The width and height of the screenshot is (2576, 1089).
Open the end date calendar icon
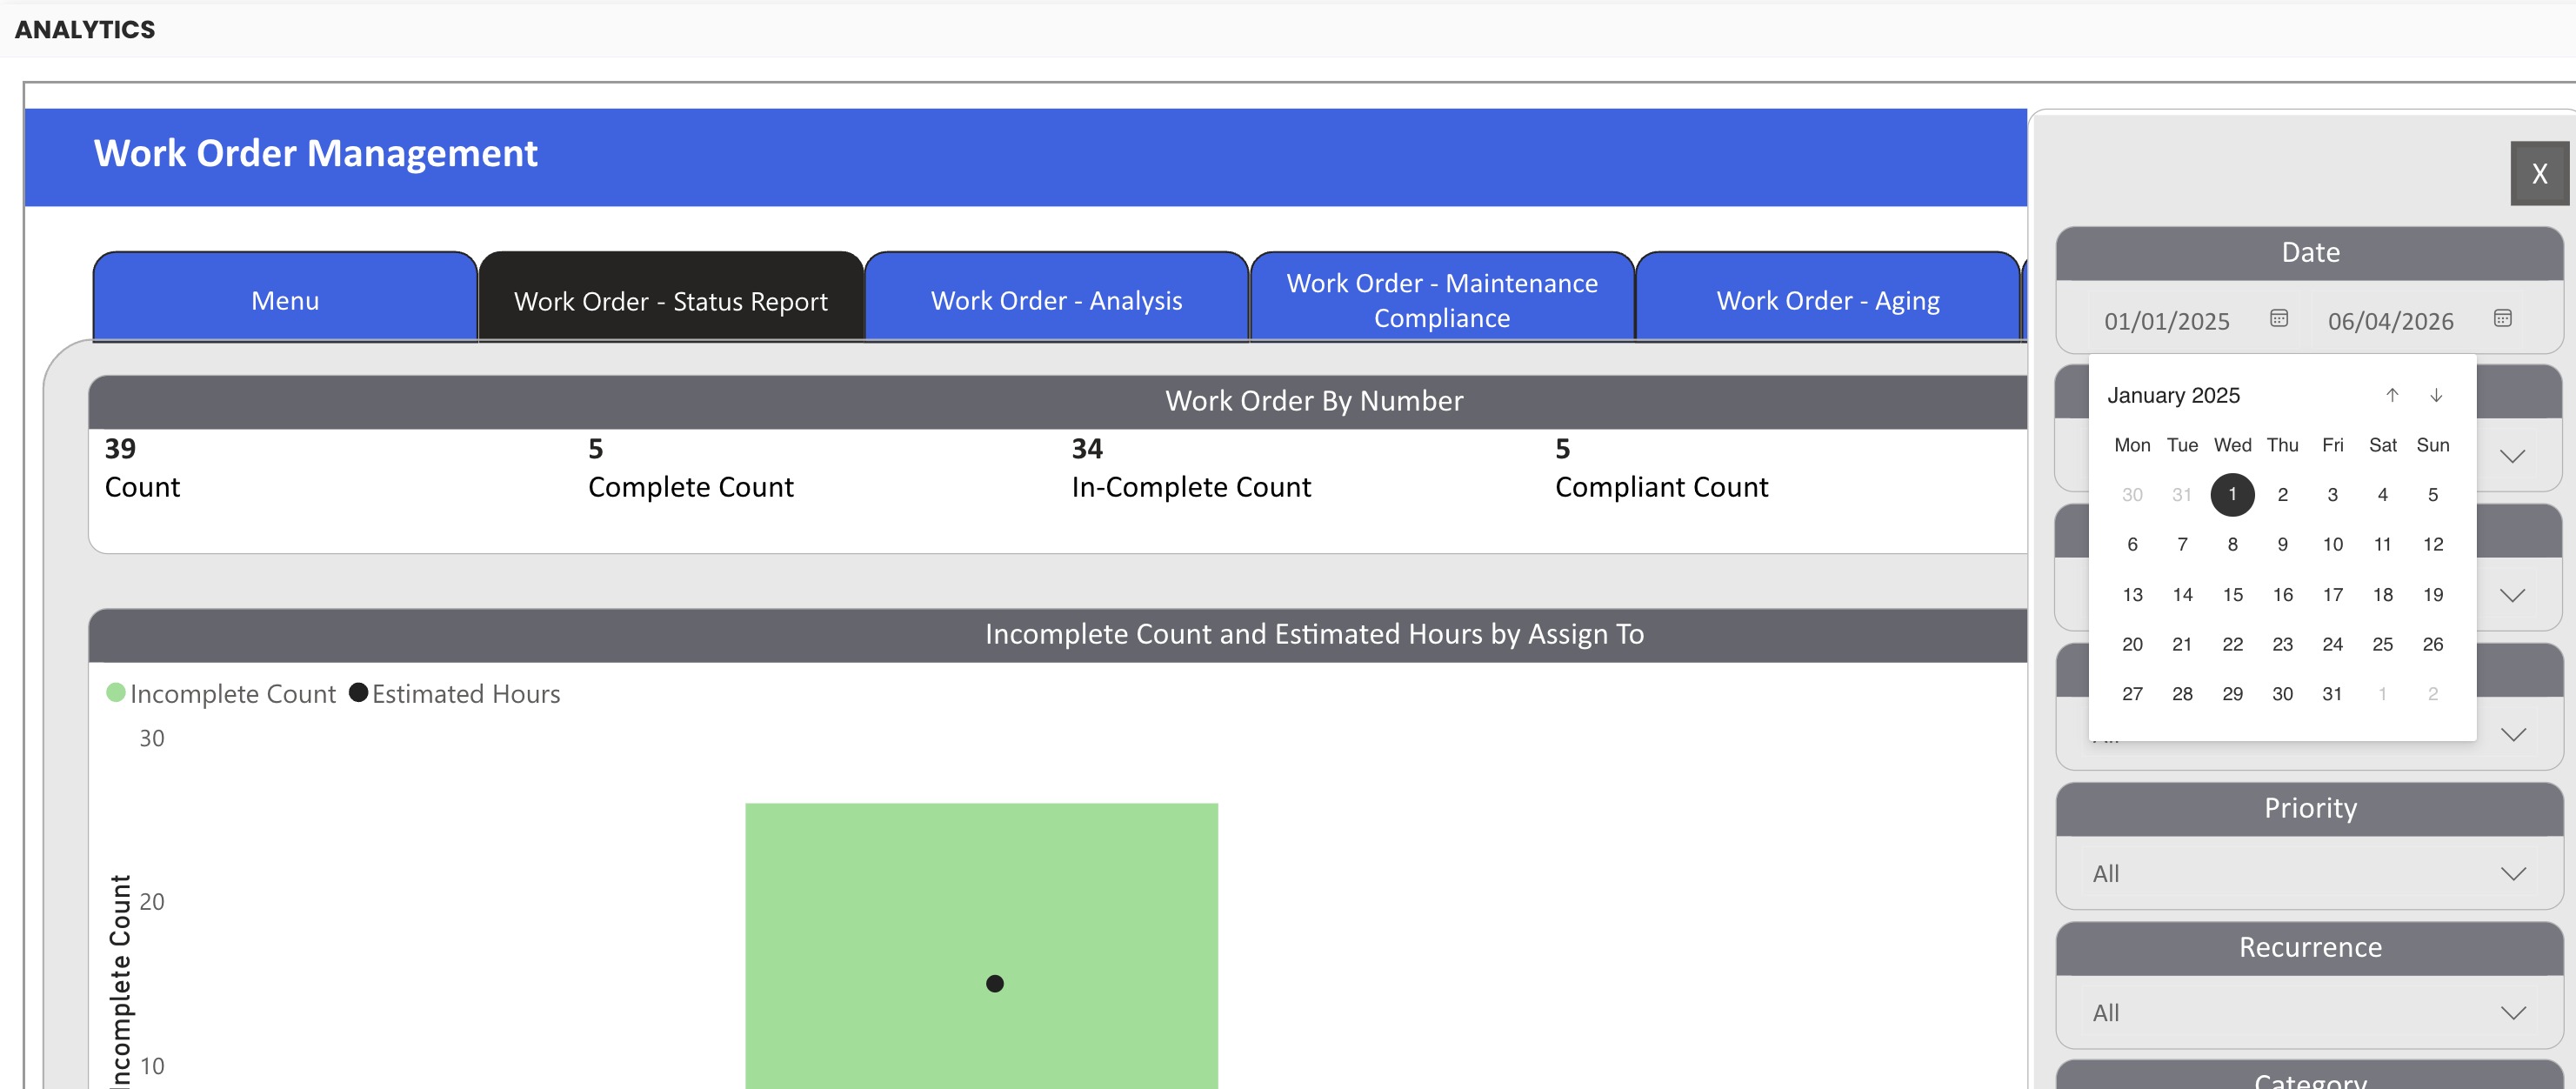pyautogui.click(x=2501, y=319)
